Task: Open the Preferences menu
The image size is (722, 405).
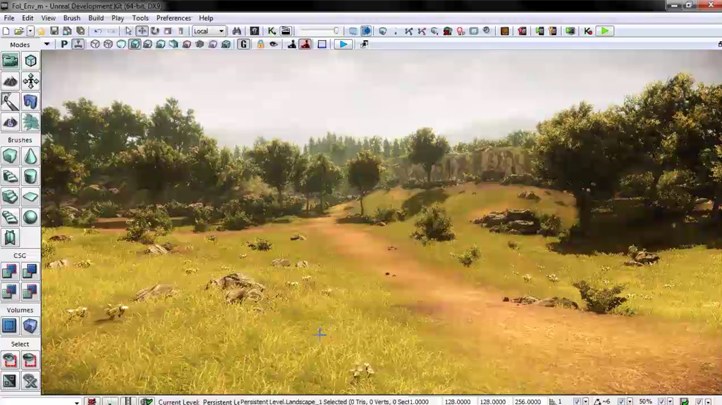Action: tap(174, 18)
